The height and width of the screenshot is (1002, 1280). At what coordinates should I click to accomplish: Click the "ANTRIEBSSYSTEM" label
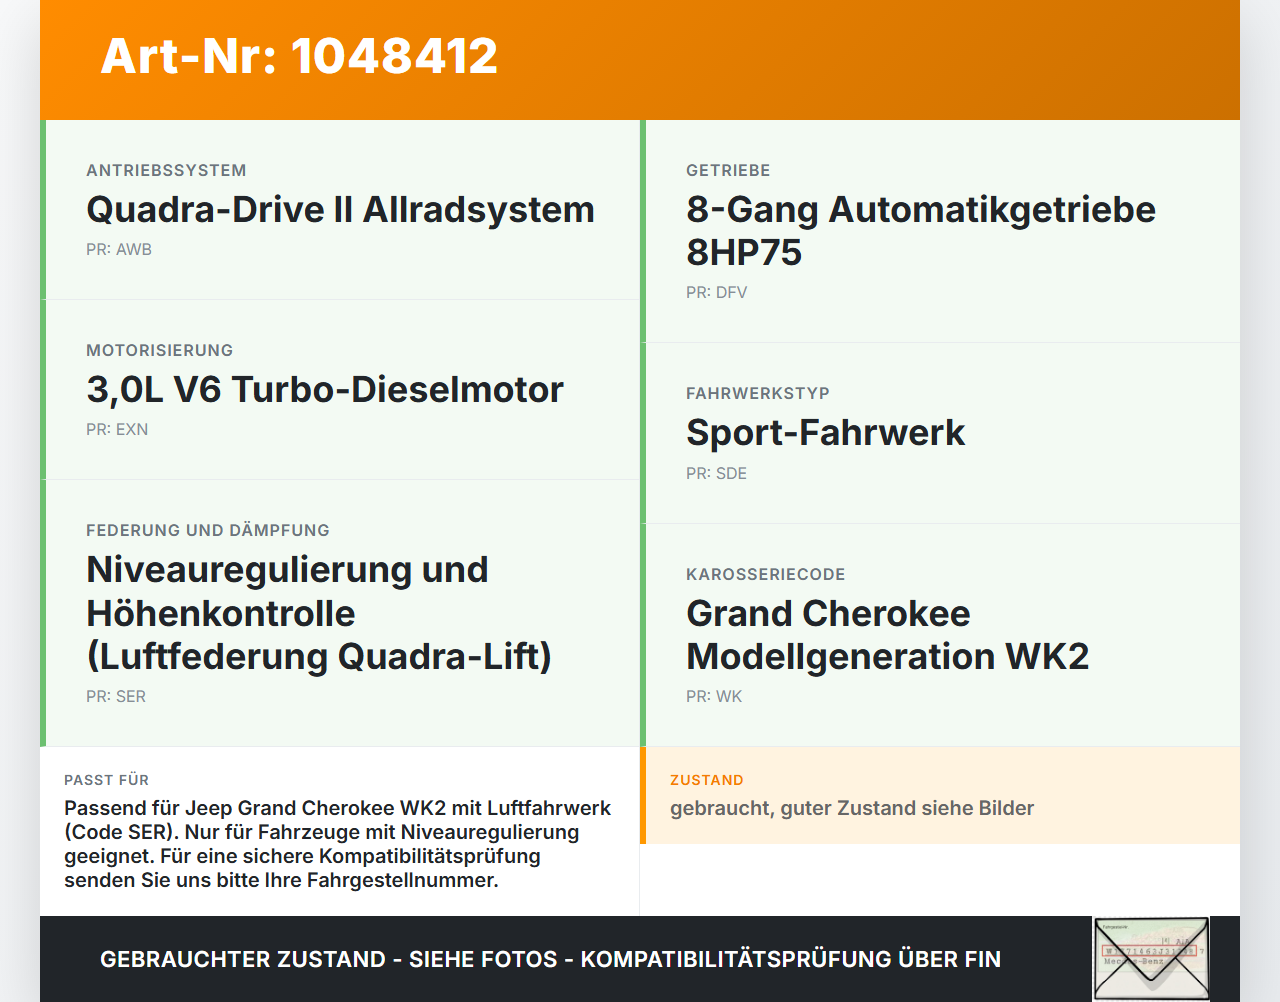tap(166, 171)
